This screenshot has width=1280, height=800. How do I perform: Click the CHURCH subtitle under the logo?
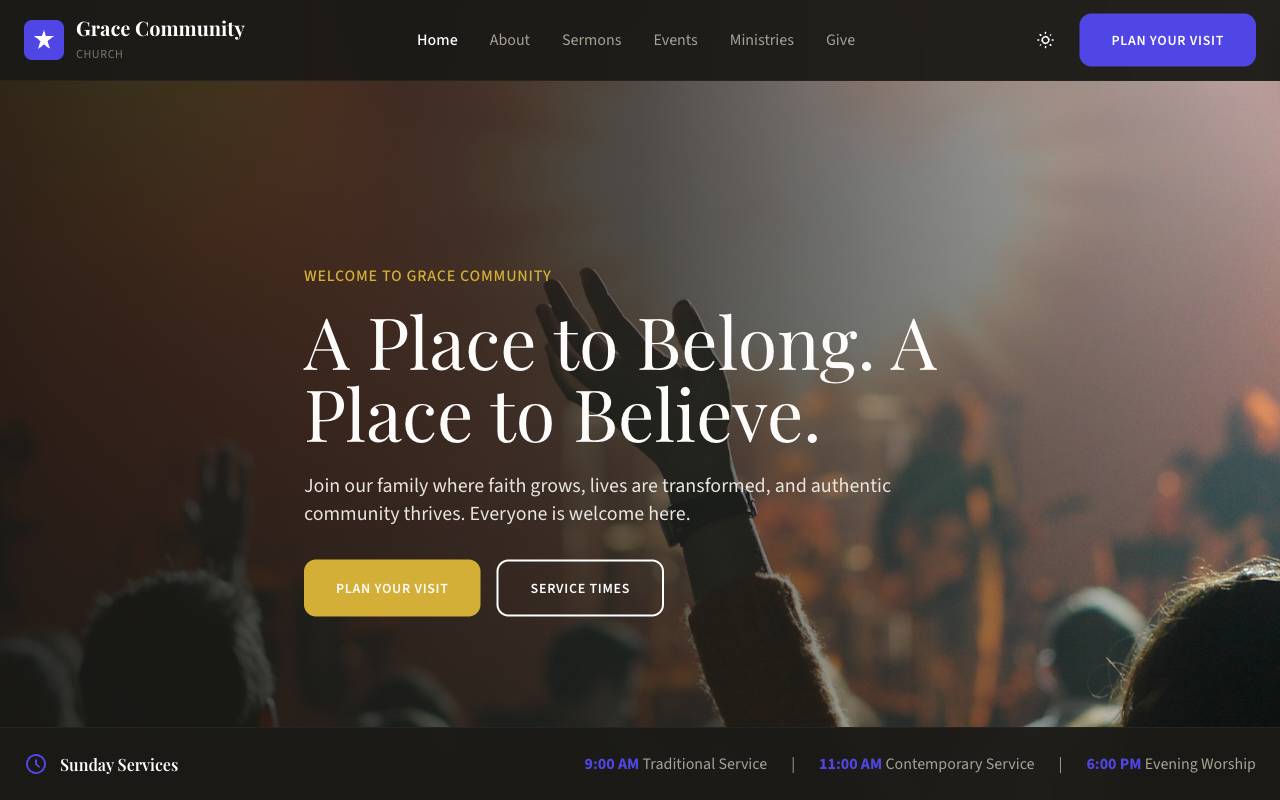tap(99, 54)
